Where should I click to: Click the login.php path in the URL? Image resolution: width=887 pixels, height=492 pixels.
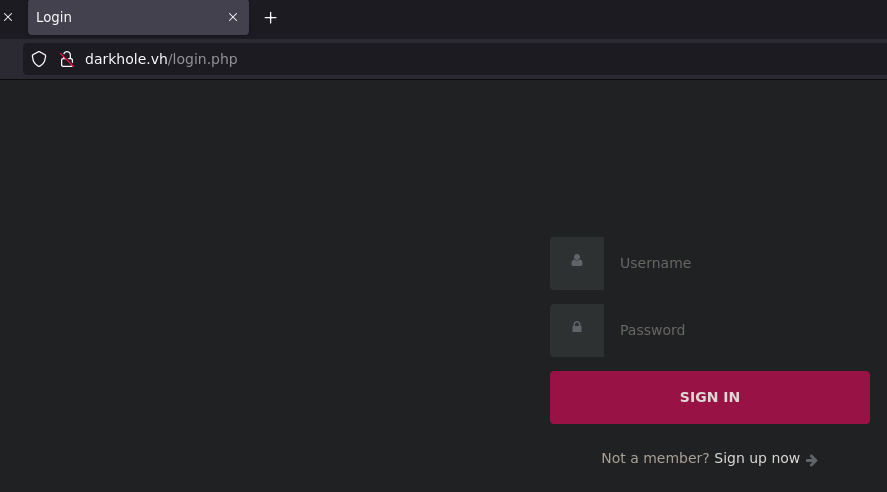click(204, 59)
